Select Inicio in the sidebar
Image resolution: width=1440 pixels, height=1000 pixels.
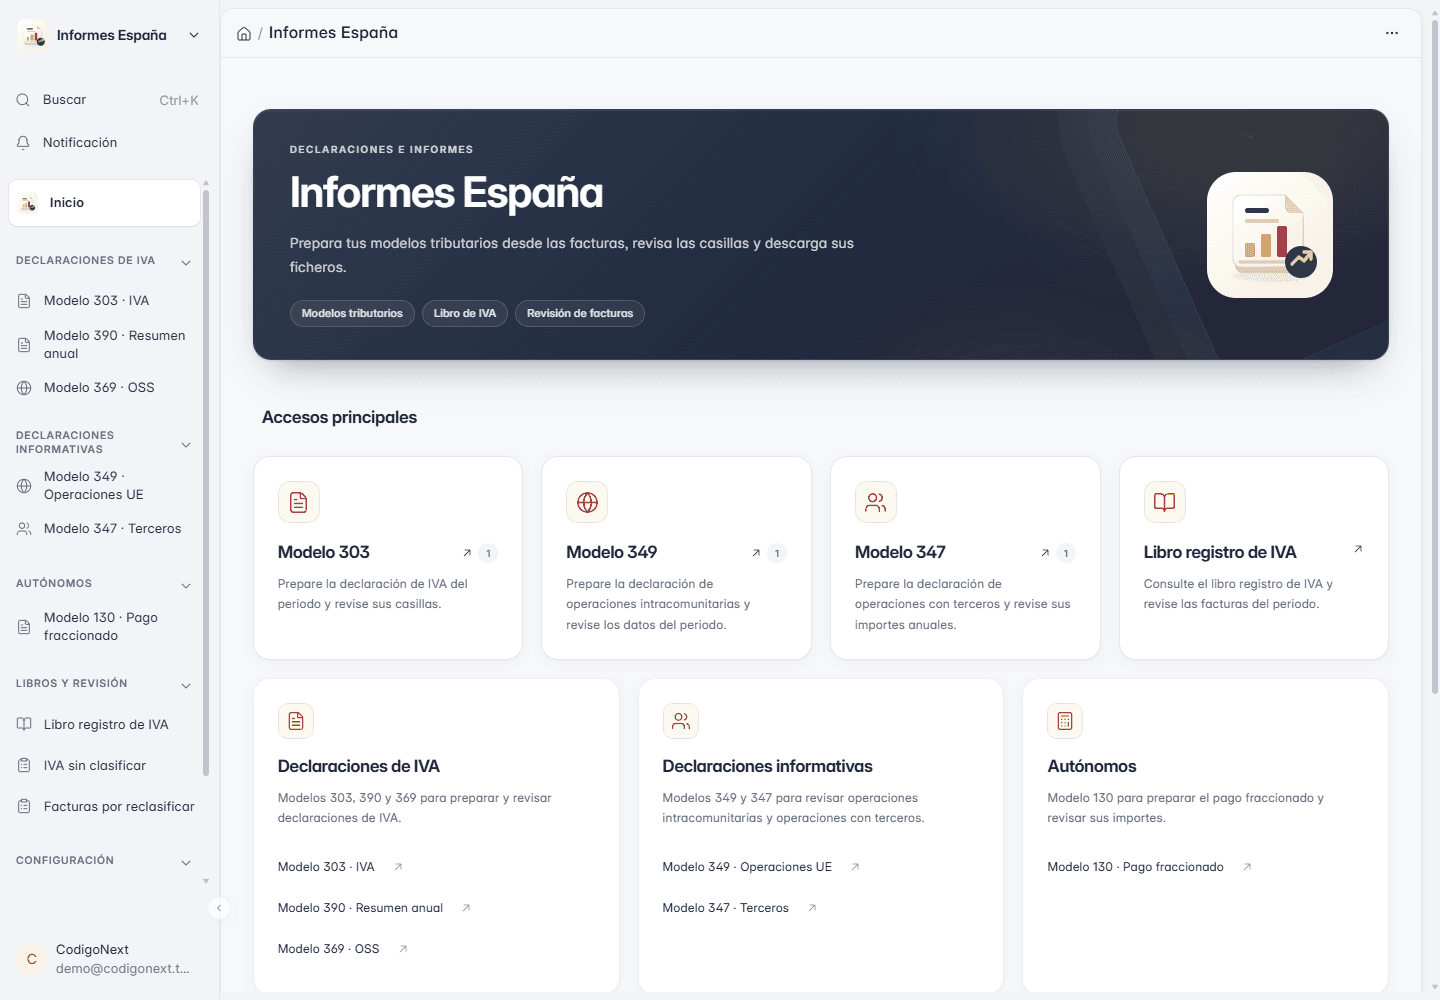click(104, 203)
